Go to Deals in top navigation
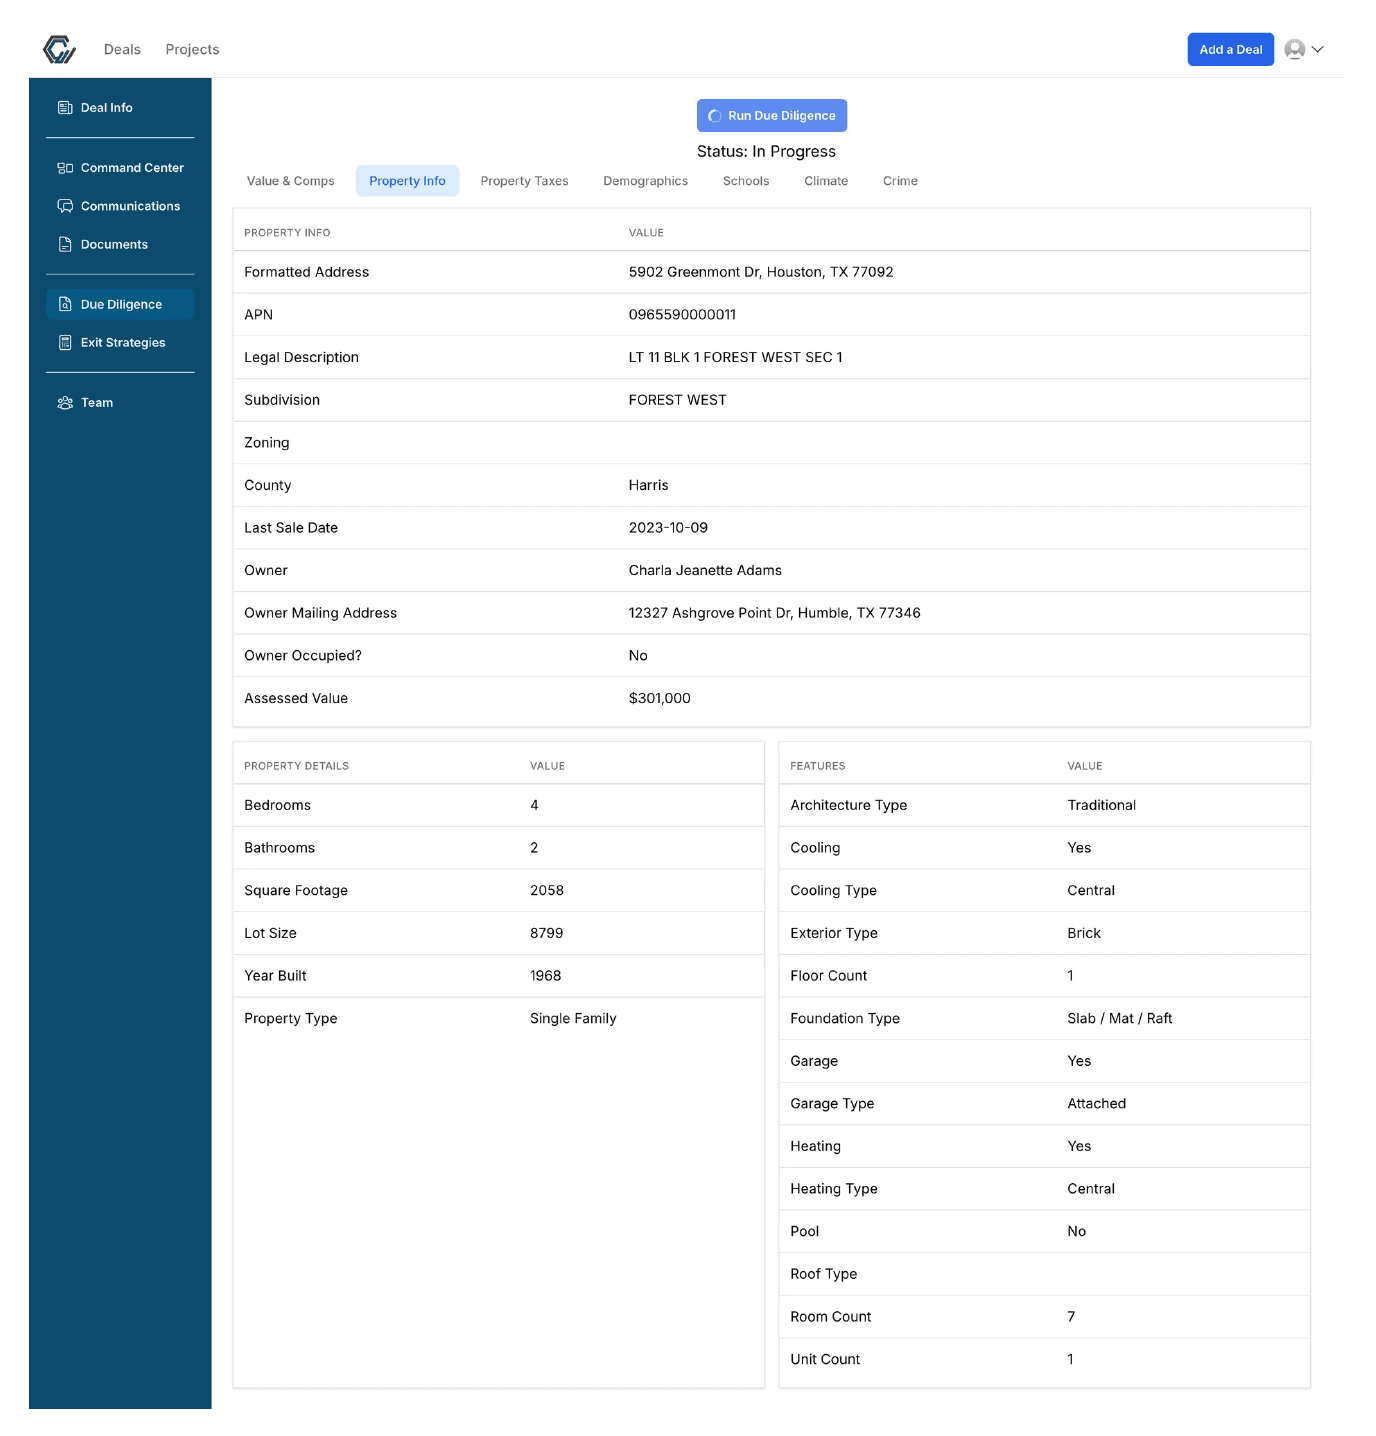 (x=122, y=49)
